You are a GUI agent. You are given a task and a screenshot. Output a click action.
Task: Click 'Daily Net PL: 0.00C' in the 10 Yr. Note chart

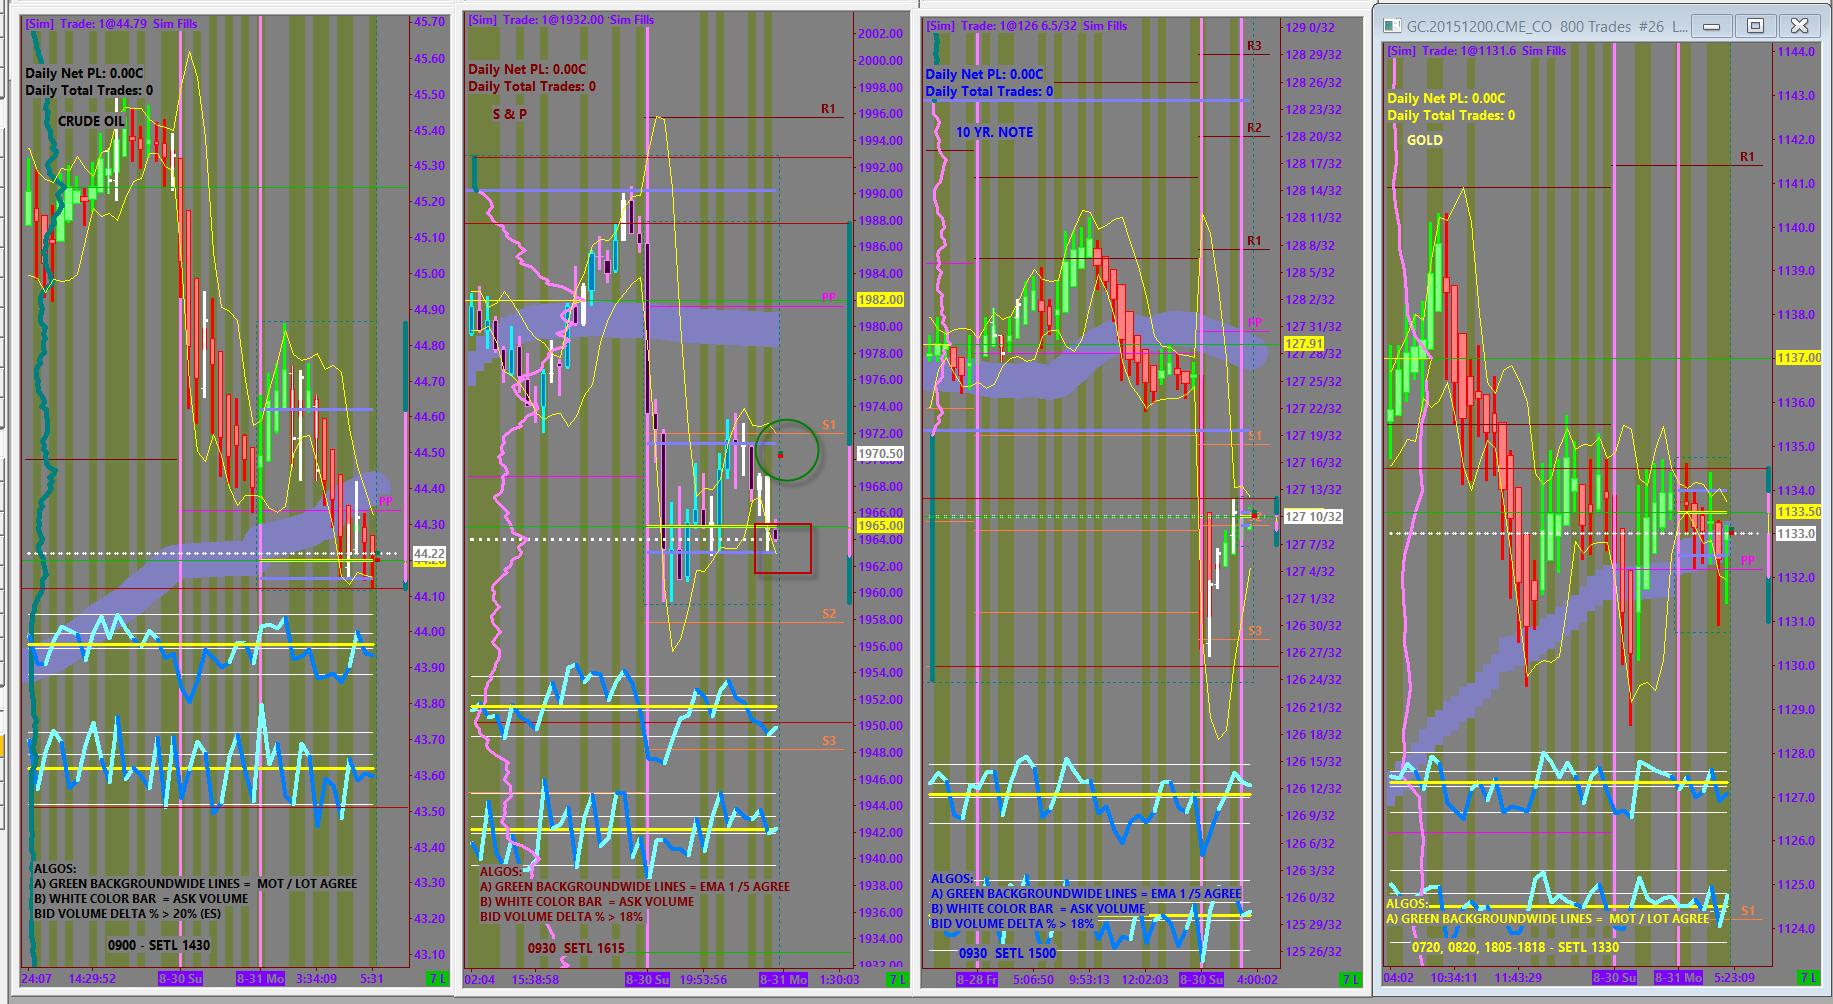click(984, 74)
